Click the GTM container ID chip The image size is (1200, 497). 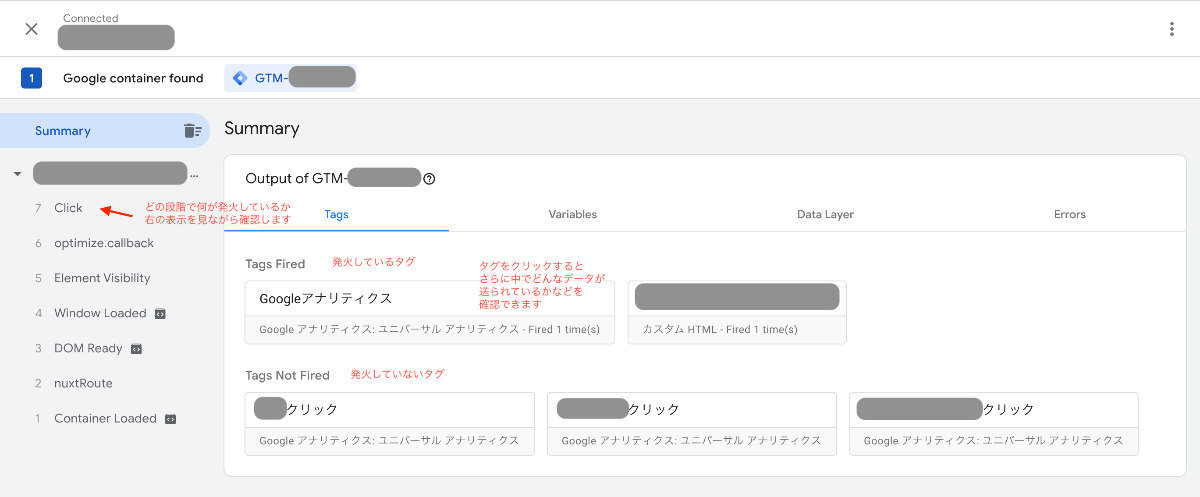291,78
